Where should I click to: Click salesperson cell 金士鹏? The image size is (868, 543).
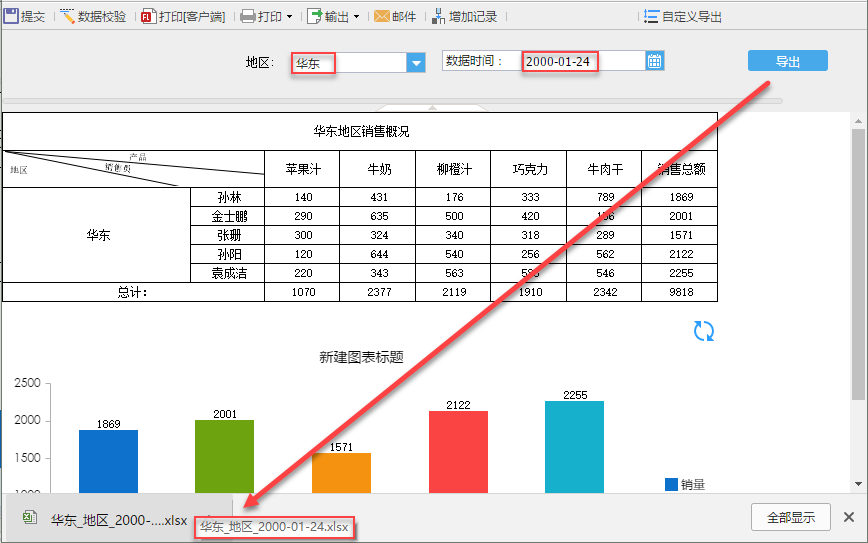(228, 216)
